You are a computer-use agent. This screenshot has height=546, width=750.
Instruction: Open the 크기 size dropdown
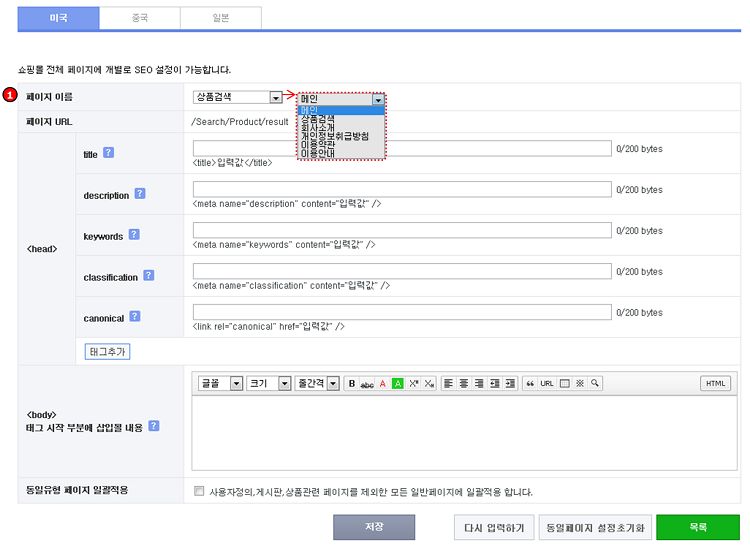268,383
